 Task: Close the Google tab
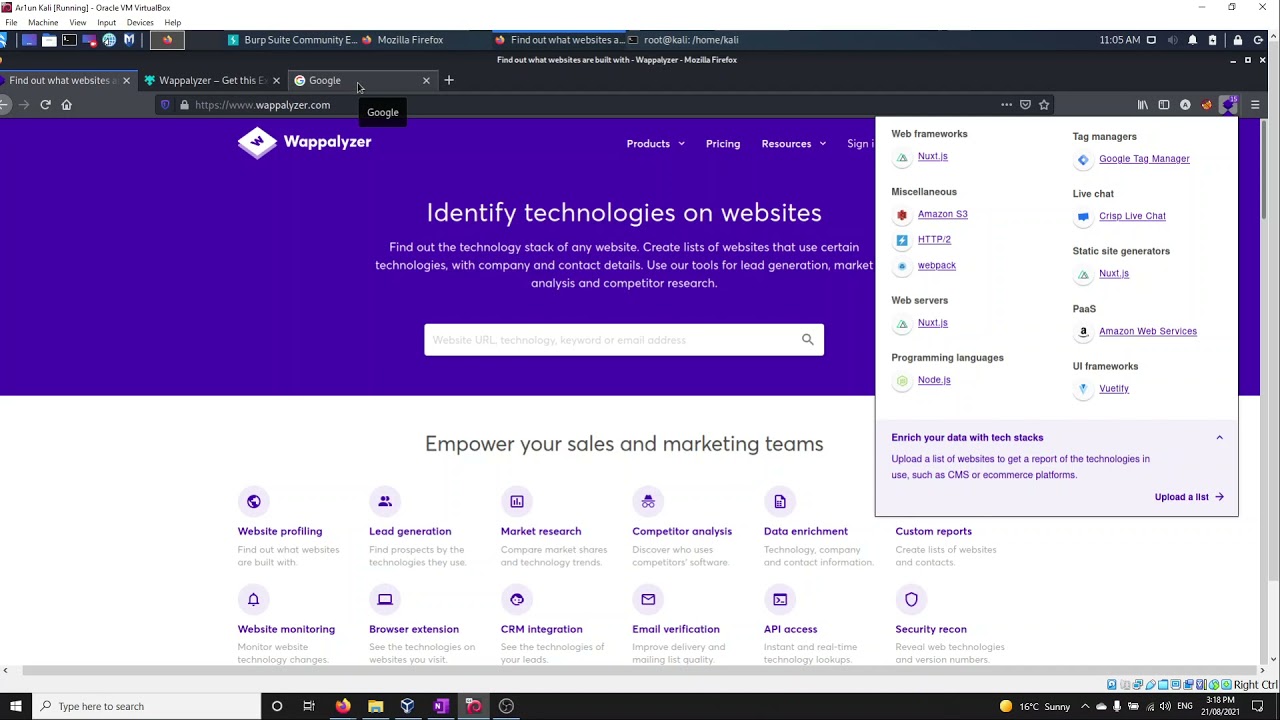(426, 80)
